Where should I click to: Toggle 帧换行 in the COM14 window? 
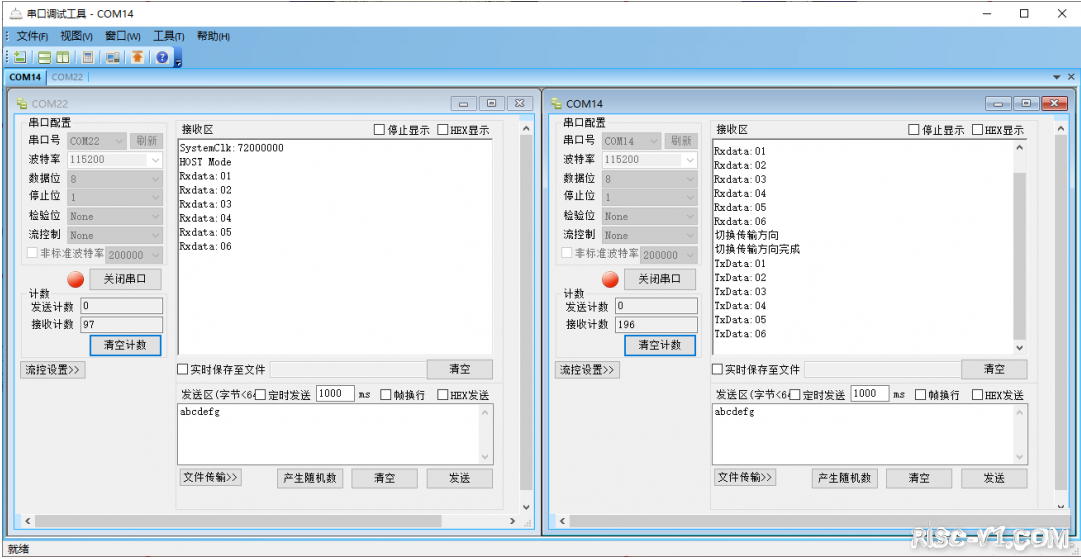point(920,395)
